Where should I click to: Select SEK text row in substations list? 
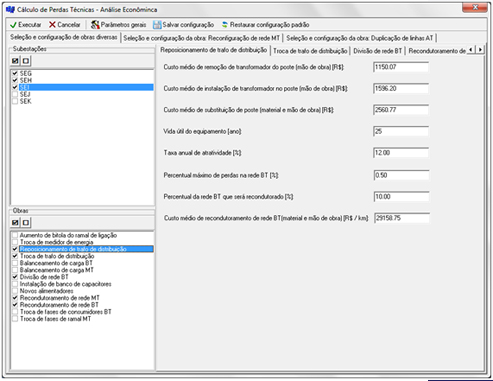click(x=26, y=101)
